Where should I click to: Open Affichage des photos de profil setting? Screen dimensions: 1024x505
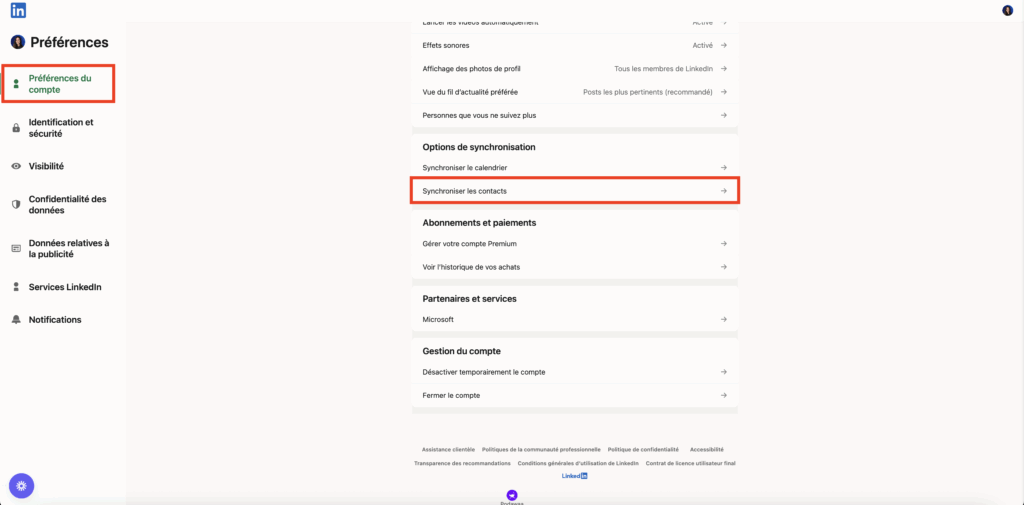574,68
